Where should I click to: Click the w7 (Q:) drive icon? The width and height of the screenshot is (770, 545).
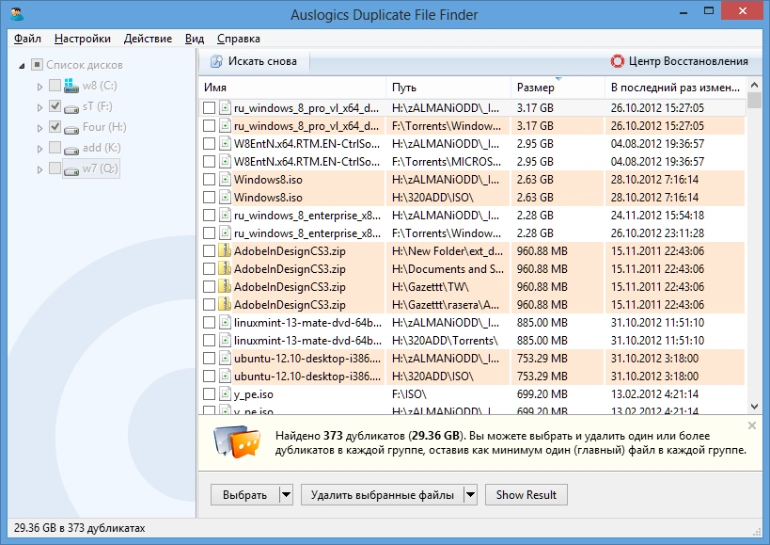pyautogui.click(x=72, y=169)
